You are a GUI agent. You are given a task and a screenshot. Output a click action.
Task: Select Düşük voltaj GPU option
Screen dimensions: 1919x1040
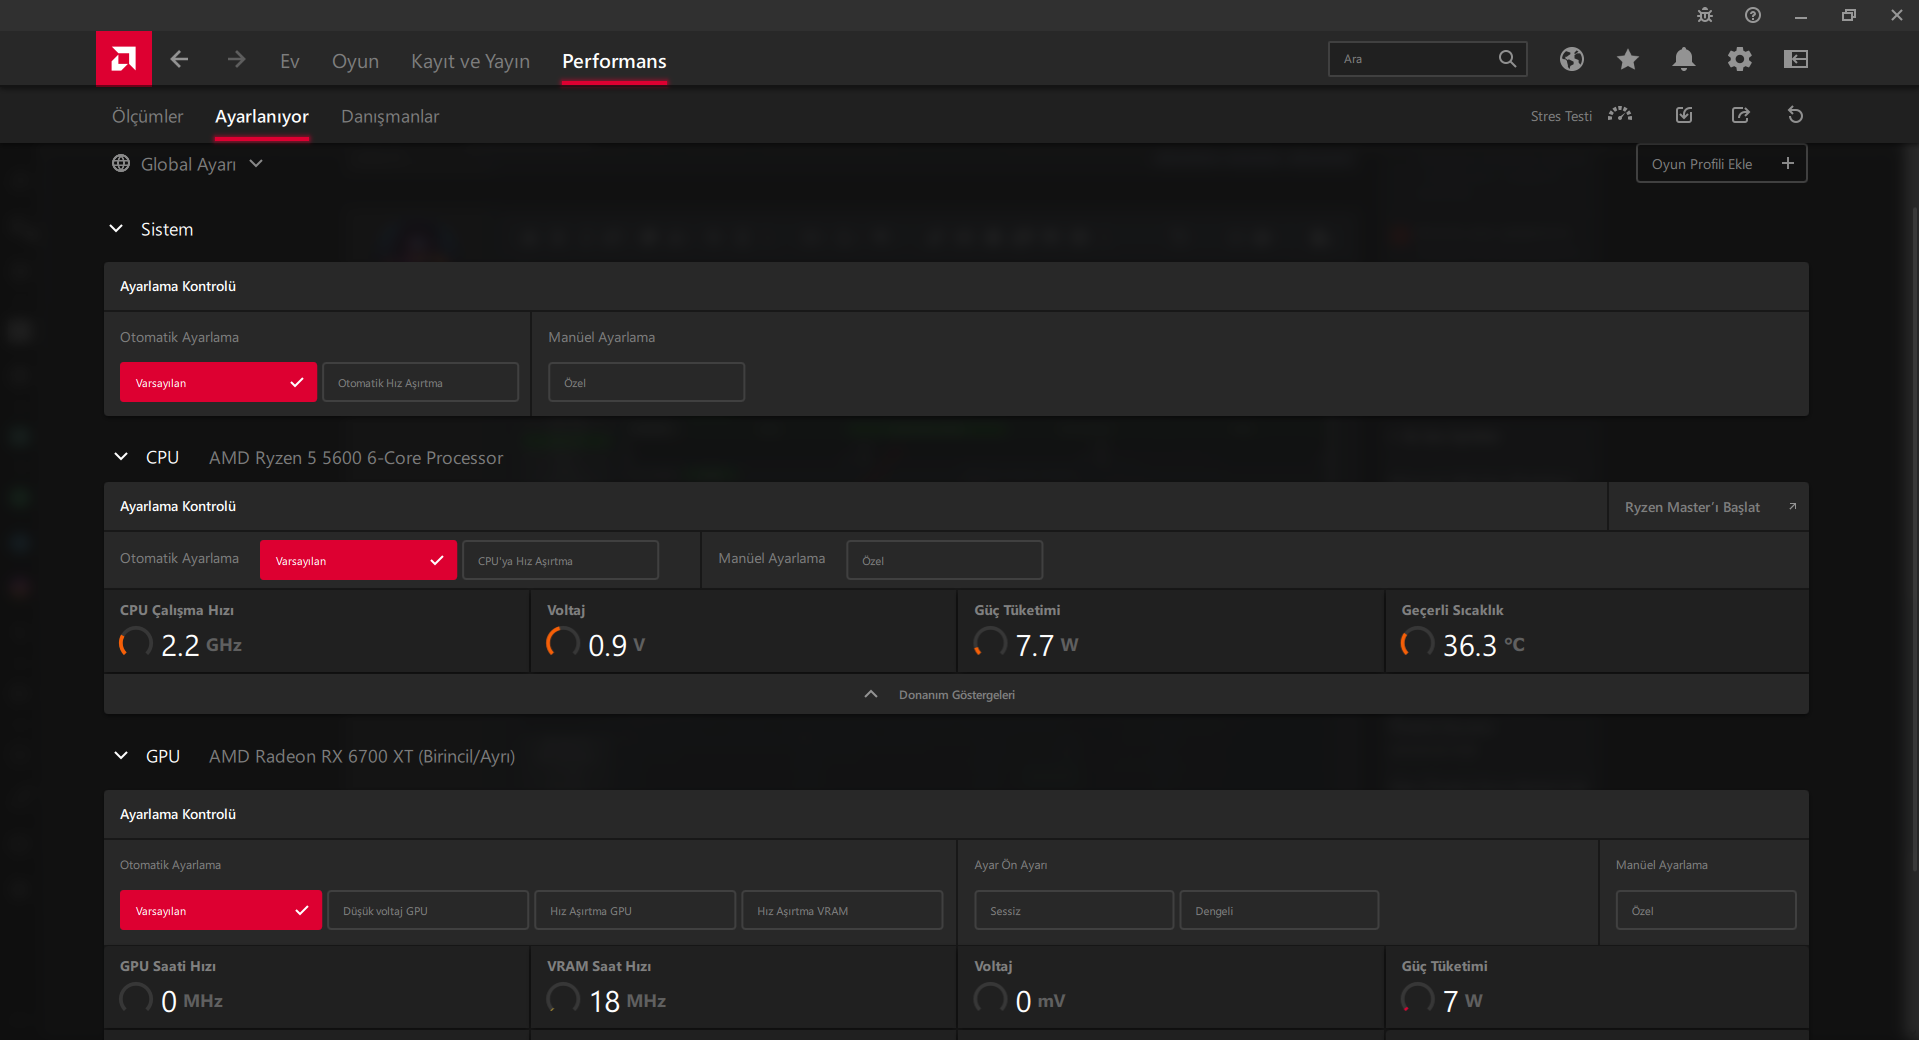(x=428, y=910)
